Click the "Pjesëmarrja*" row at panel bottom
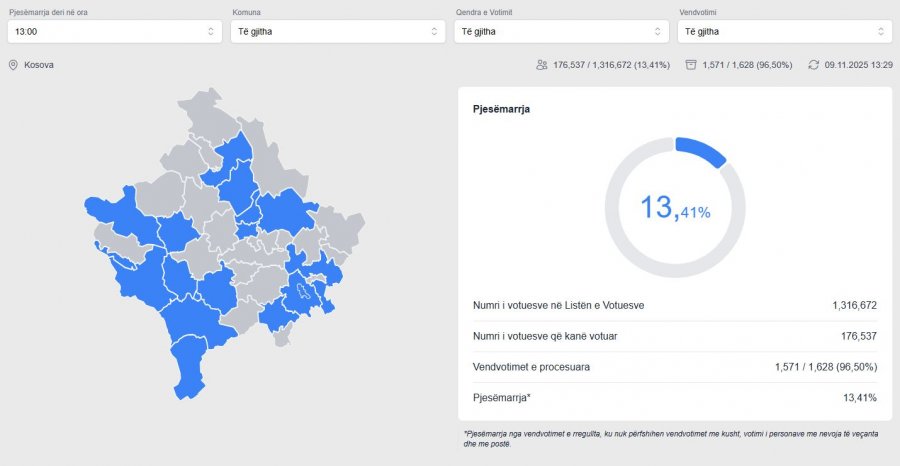This screenshot has height=466, width=900. [x=502, y=398]
